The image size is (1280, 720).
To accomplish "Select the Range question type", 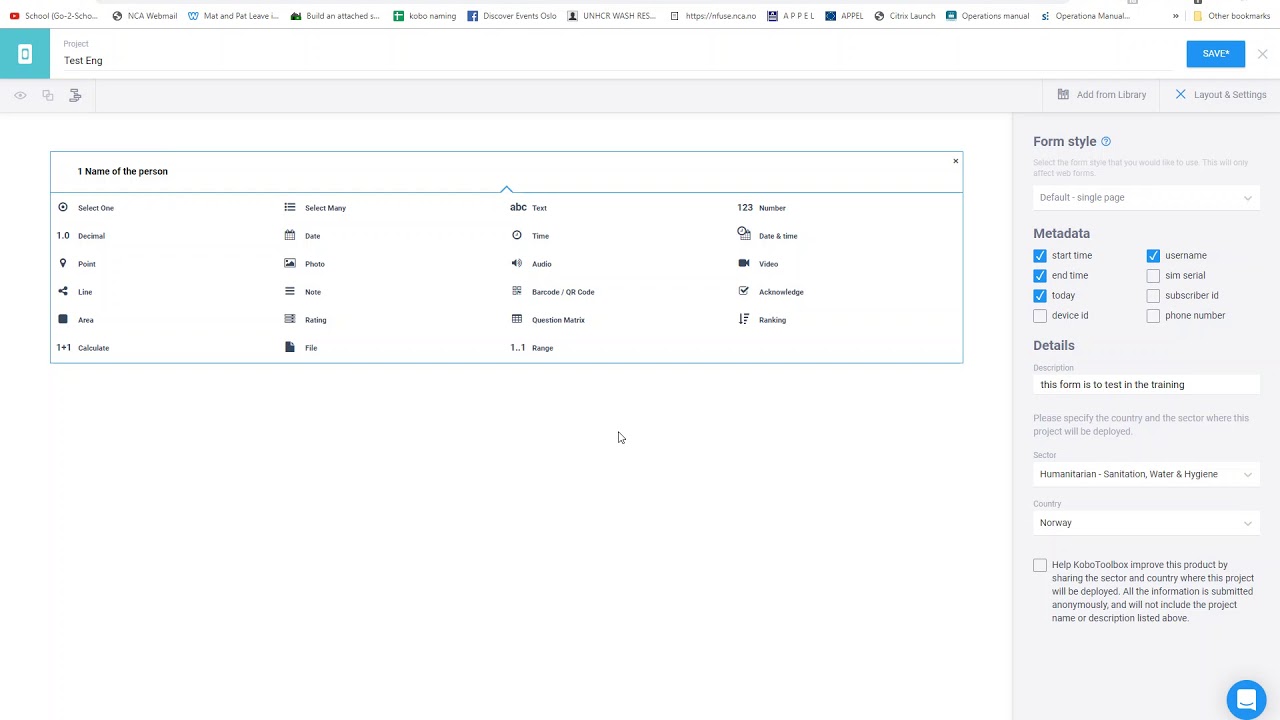I will (x=532, y=348).
